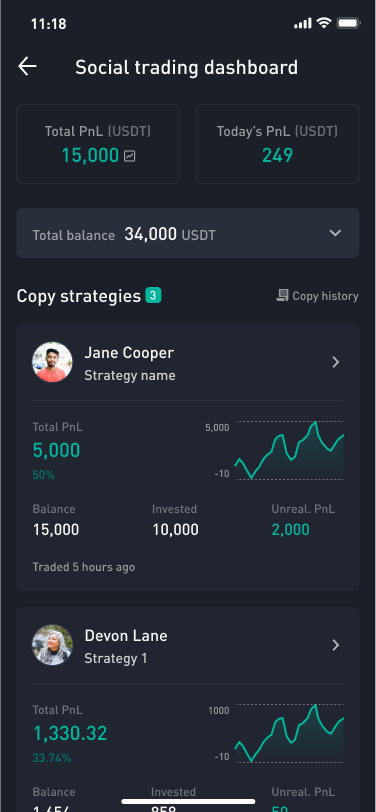Viewport: 376px width, 812px height.
Task: Tap the Strategy 1 label under Devon Lane
Action: click(x=115, y=658)
